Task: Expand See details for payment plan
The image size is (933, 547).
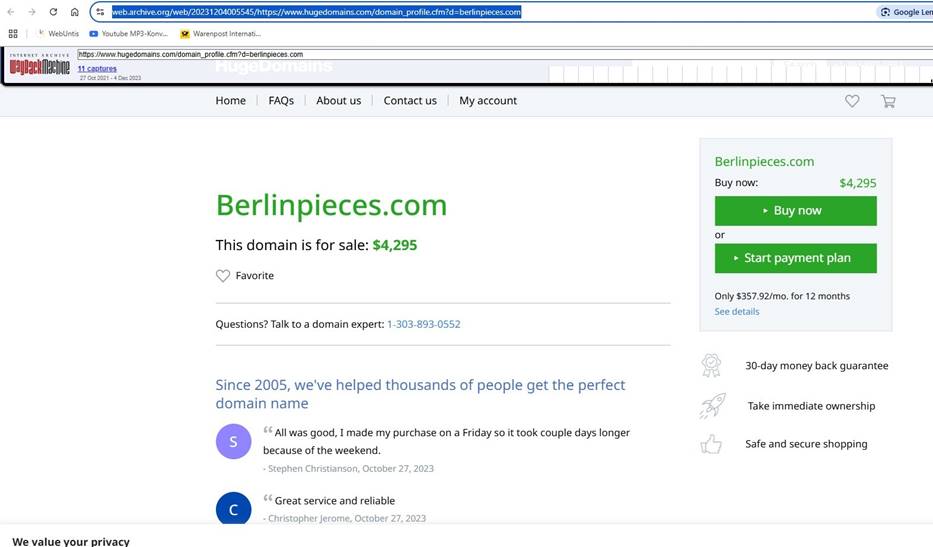Action: click(737, 311)
